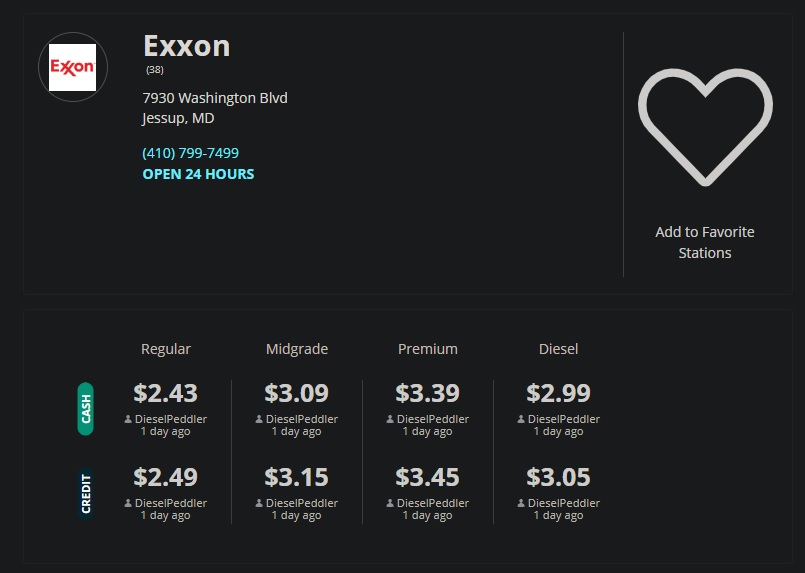Call the (410) 799-7499 phone link
805x573 pixels.
point(190,152)
